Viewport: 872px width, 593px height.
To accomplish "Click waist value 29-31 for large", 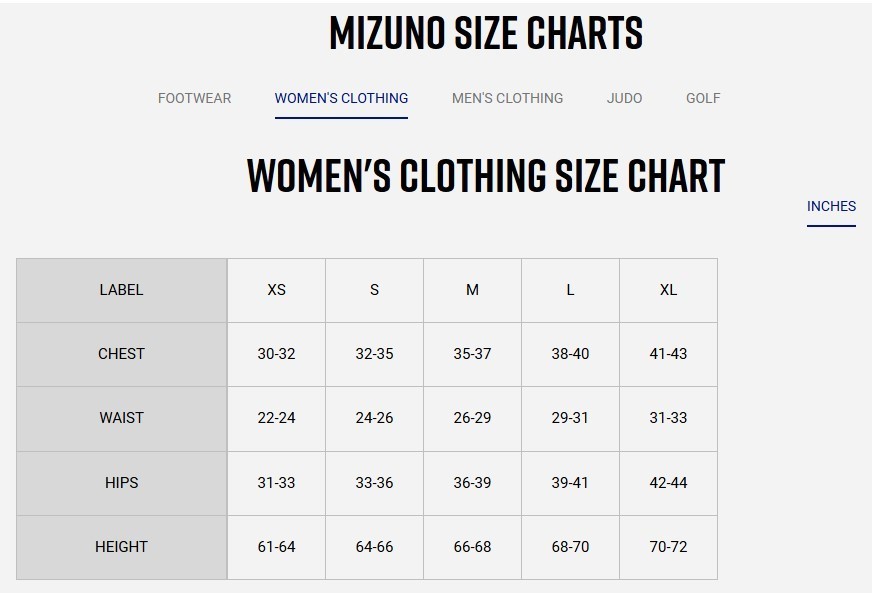I will (x=570, y=418).
